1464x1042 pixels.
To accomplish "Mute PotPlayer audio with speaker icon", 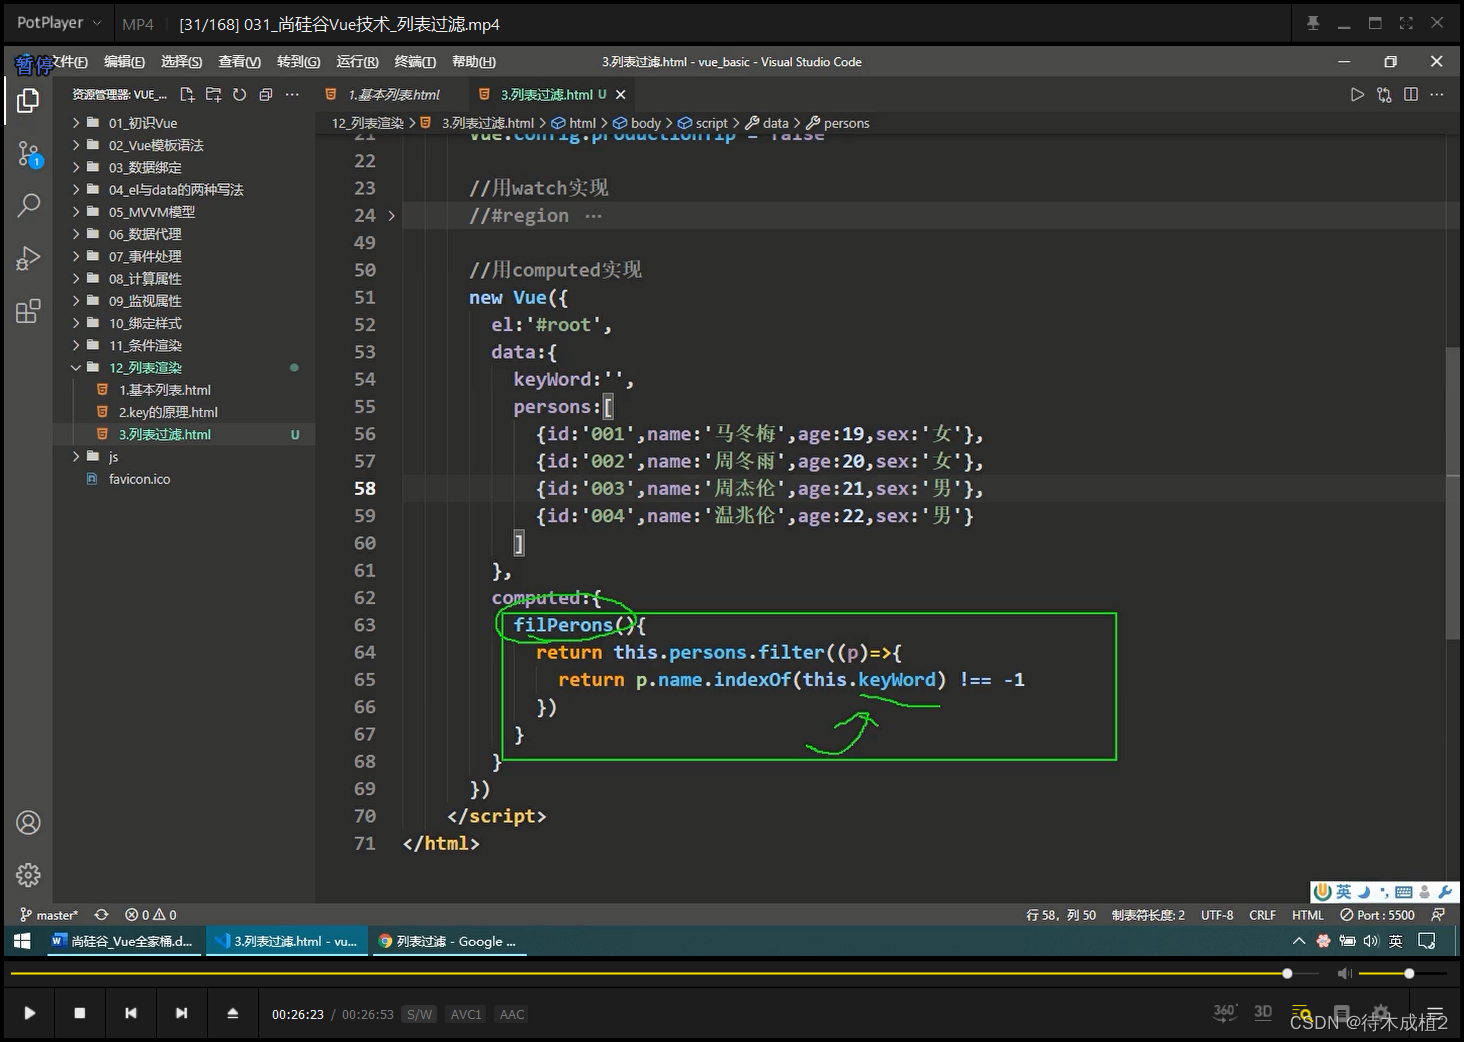I will point(1345,973).
